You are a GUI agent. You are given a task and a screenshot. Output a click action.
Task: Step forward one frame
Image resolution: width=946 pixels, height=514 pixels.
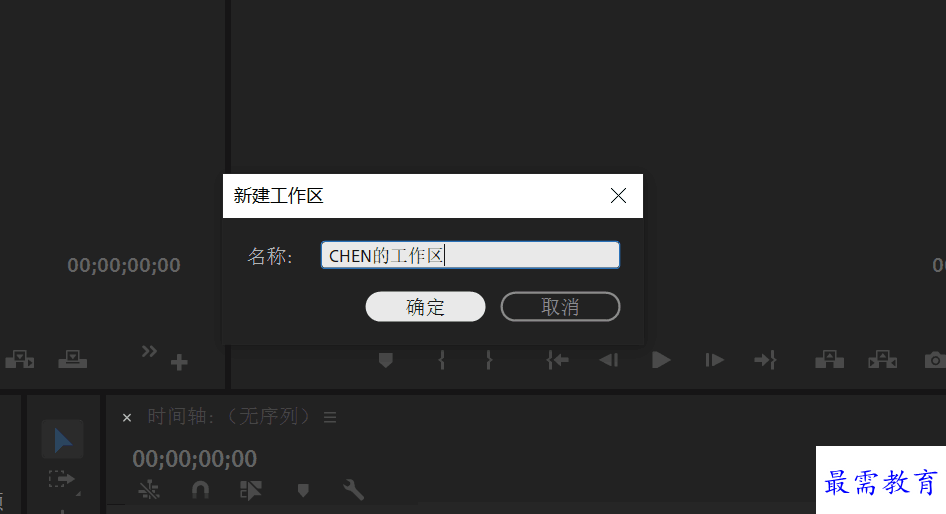[714, 360]
